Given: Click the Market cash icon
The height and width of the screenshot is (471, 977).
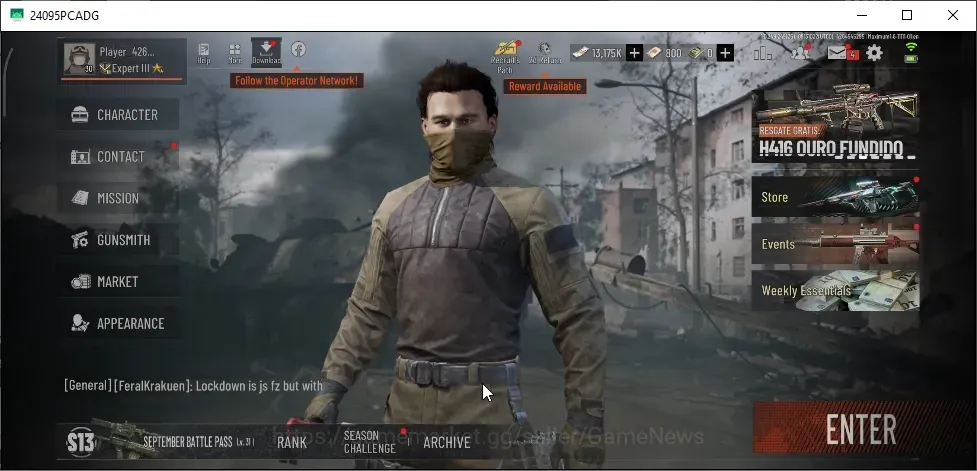Looking at the screenshot, I should click(80, 282).
